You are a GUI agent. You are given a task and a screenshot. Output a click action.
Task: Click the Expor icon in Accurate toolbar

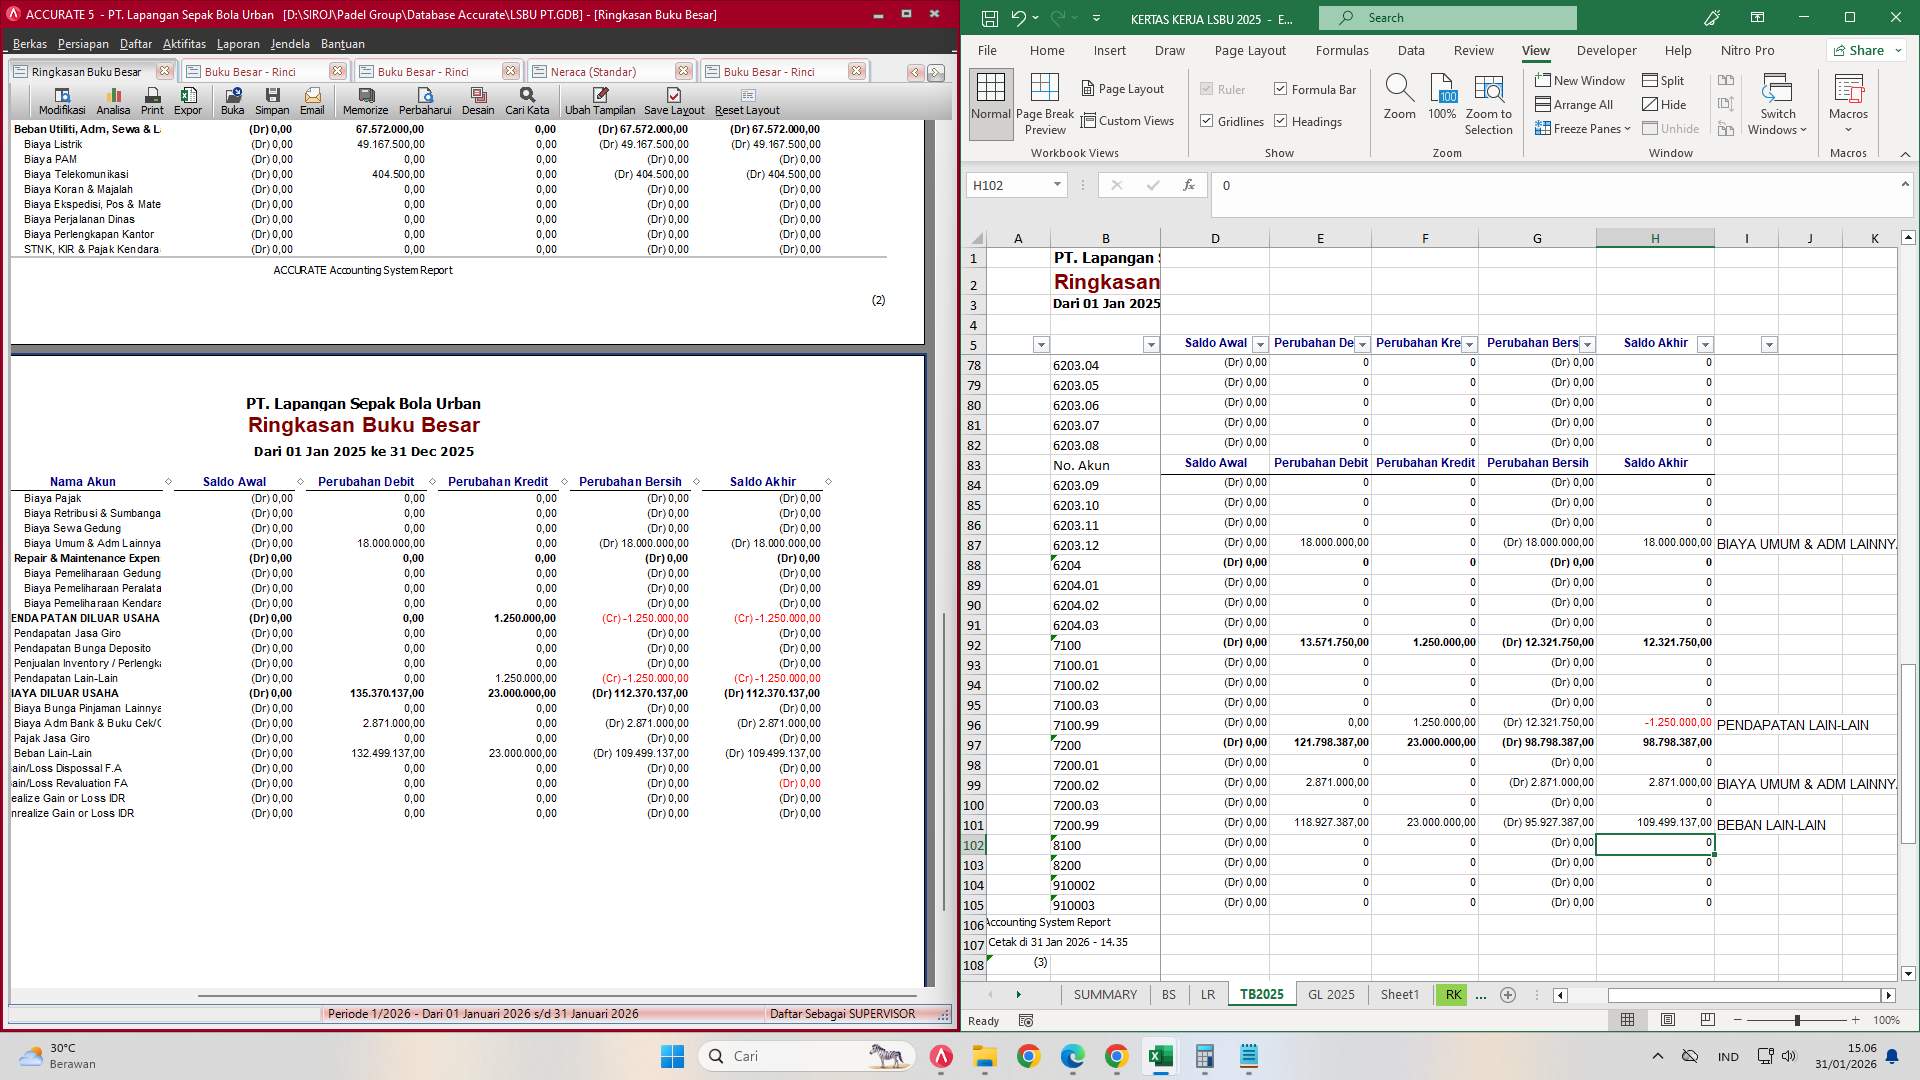(x=189, y=99)
